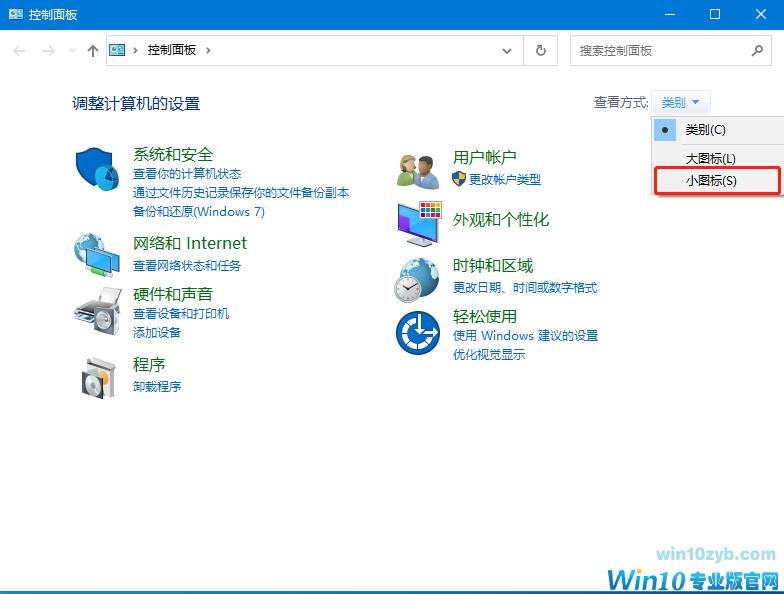Open 备份和还原(Windows 7) link
The image size is (784, 594).
tap(198, 212)
